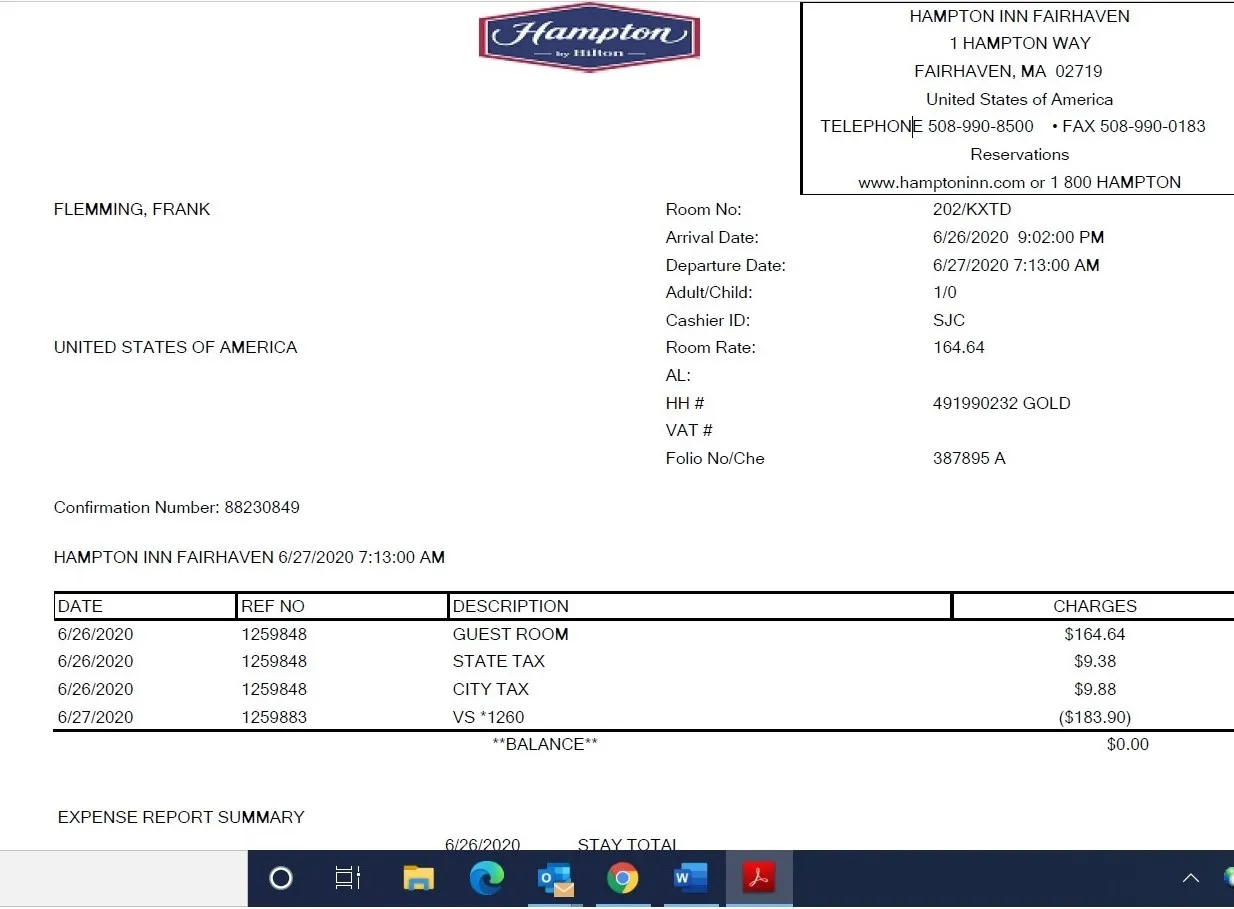Launch Google Chrome from the taskbar
The height and width of the screenshot is (909, 1234).
[622, 878]
